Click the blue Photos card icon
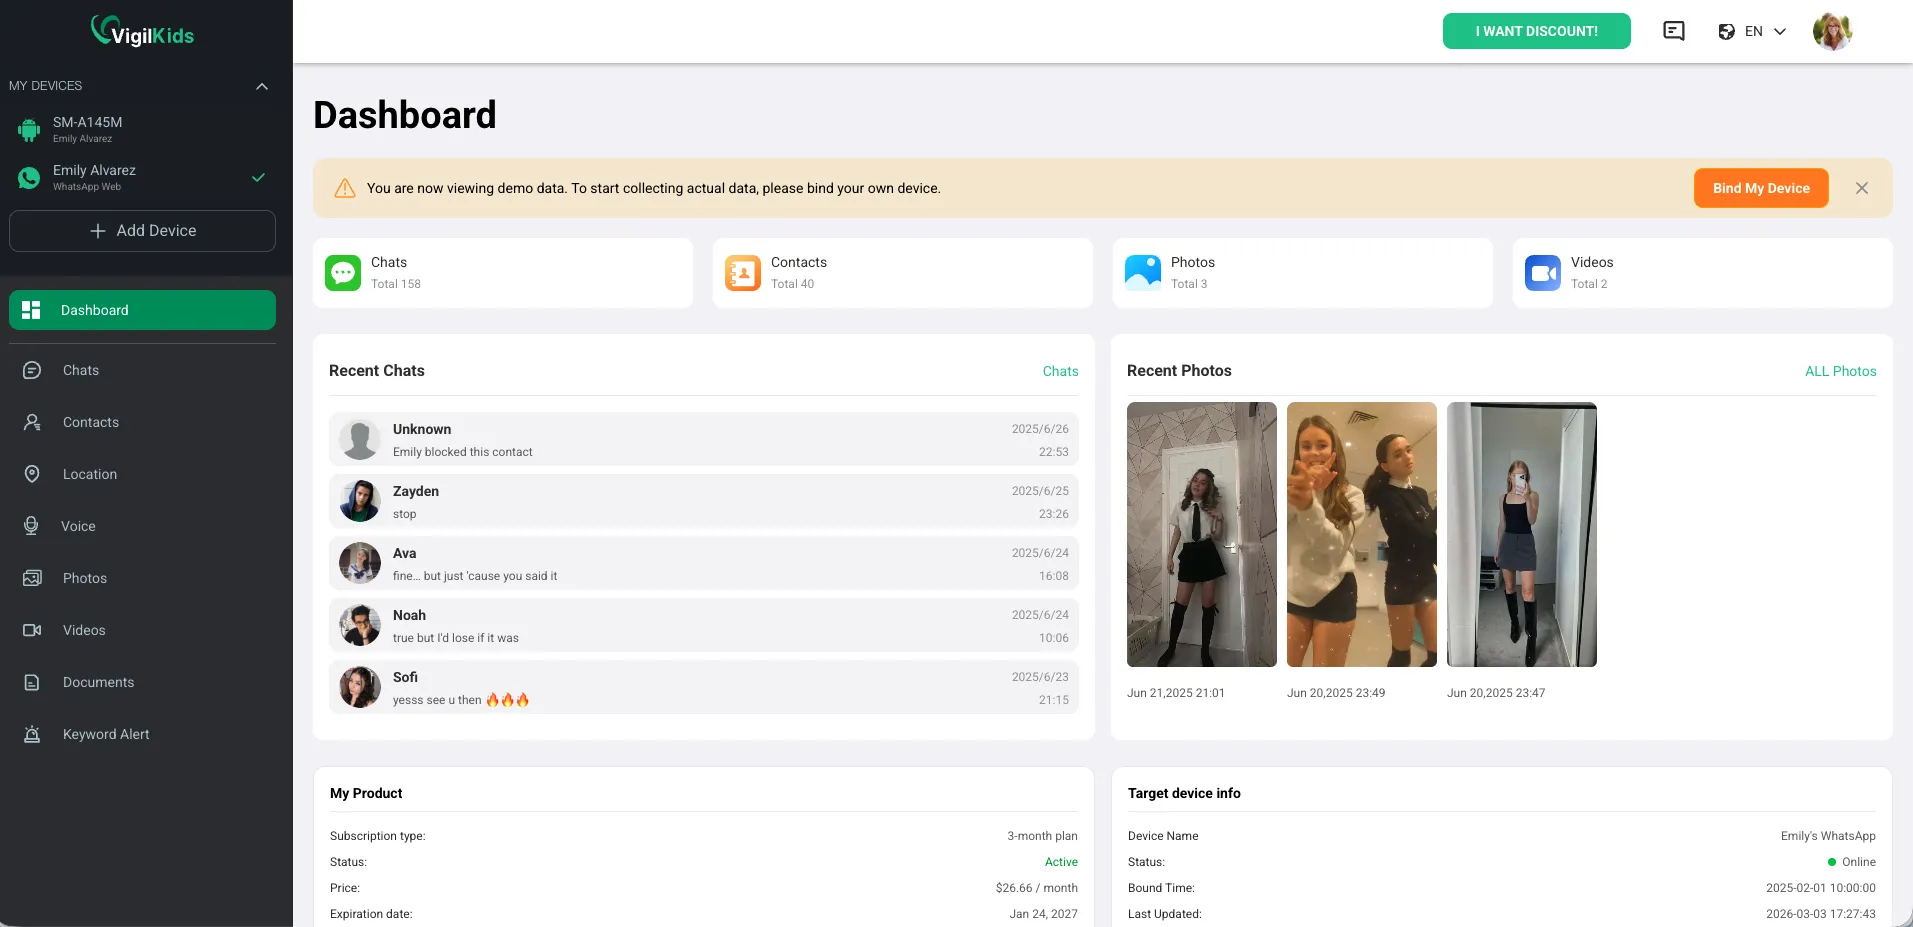The width and height of the screenshot is (1913, 927). [1143, 273]
